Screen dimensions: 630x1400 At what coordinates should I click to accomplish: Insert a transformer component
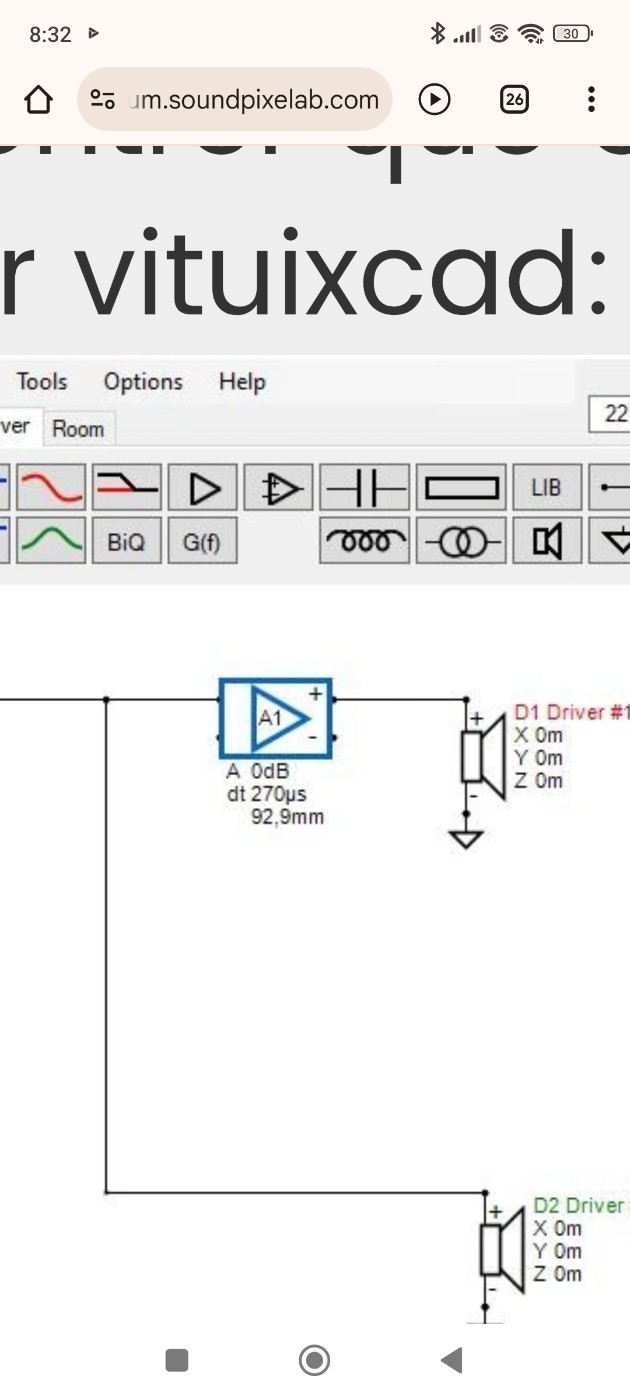coord(461,541)
